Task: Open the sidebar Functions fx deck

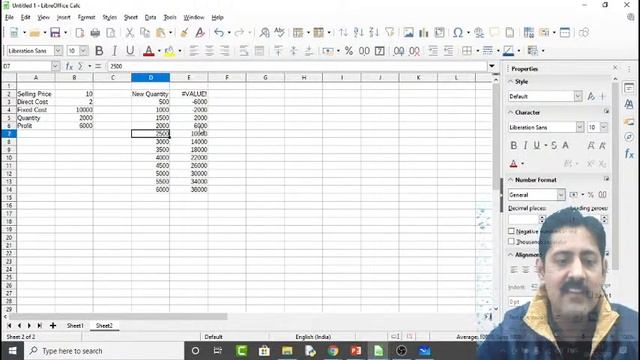Action: pyautogui.click(x=629, y=153)
